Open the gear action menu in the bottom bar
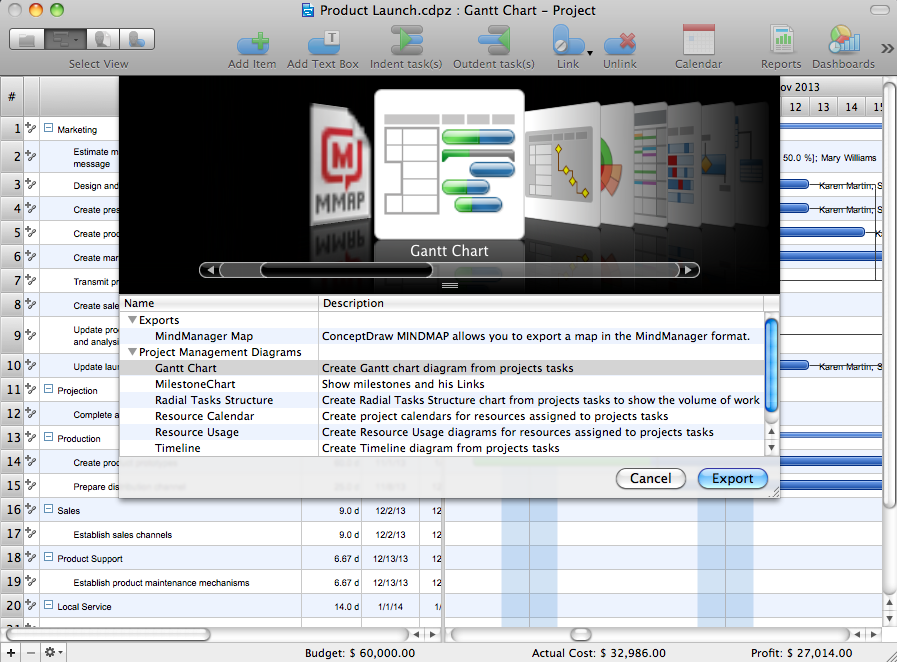Screen dimensions: 897x662 (x=53, y=652)
